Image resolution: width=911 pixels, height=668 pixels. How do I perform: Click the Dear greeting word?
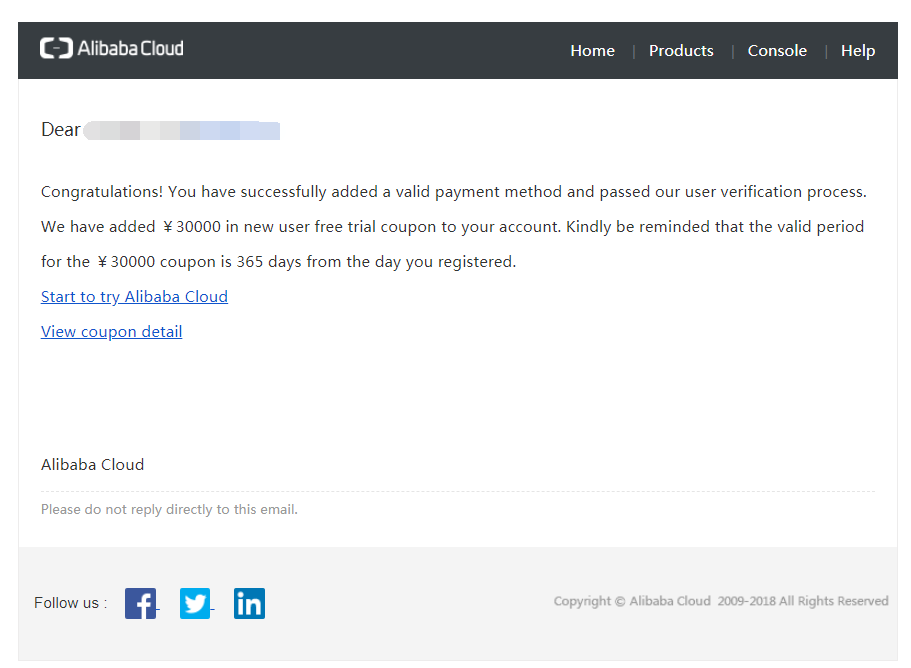coord(60,130)
